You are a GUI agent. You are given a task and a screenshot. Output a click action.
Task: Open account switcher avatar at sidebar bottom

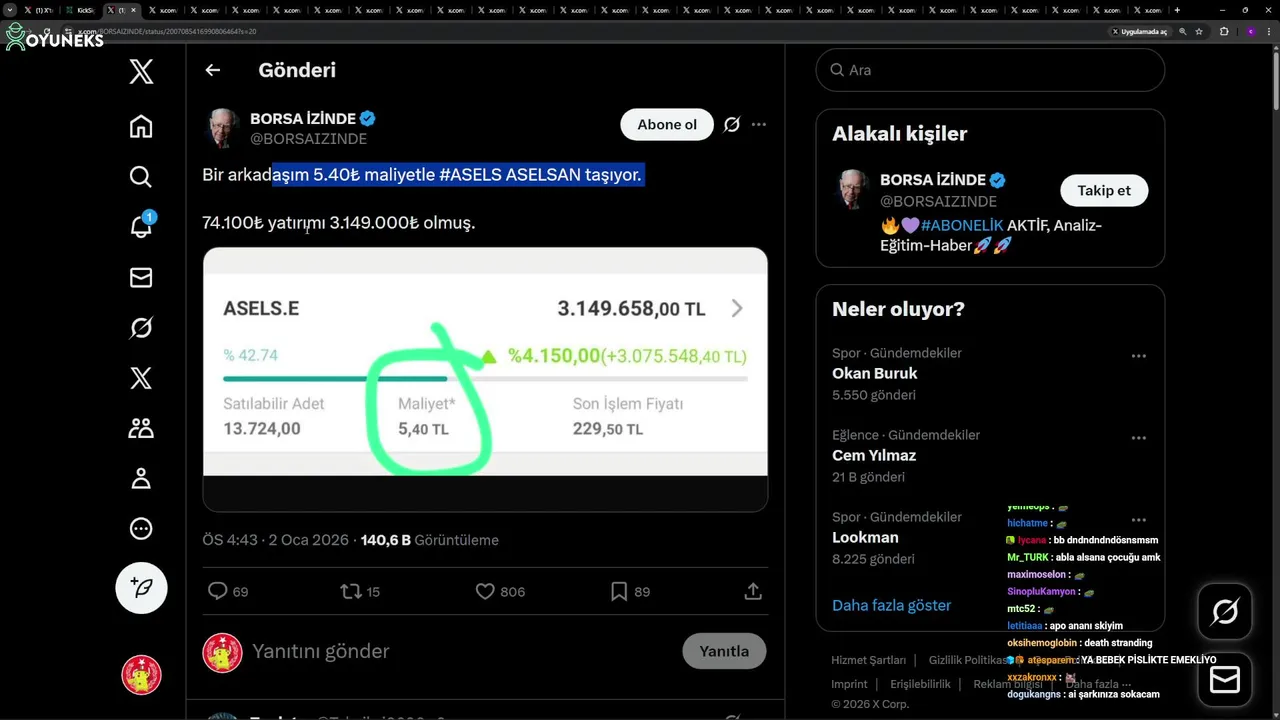tap(141, 675)
